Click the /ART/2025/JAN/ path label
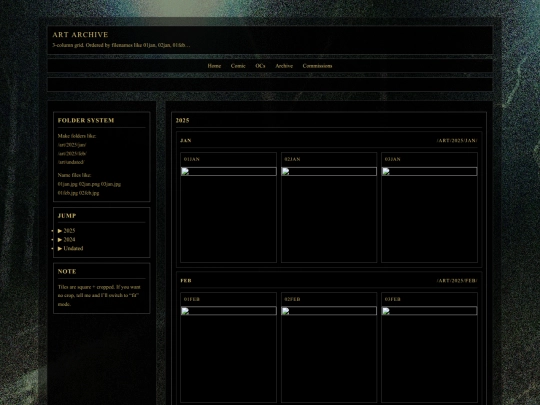The height and width of the screenshot is (405, 540). [457, 141]
